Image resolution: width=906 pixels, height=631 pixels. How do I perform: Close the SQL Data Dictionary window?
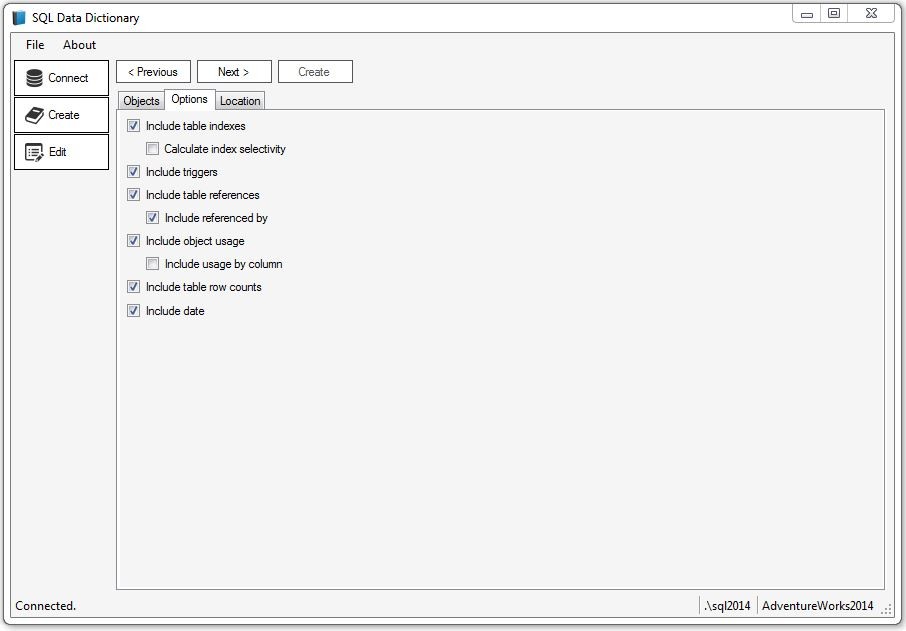point(872,13)
